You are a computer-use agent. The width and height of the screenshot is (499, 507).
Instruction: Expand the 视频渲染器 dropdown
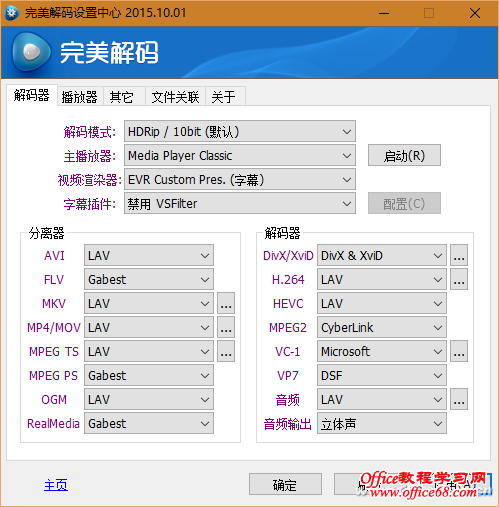(240, 179)
